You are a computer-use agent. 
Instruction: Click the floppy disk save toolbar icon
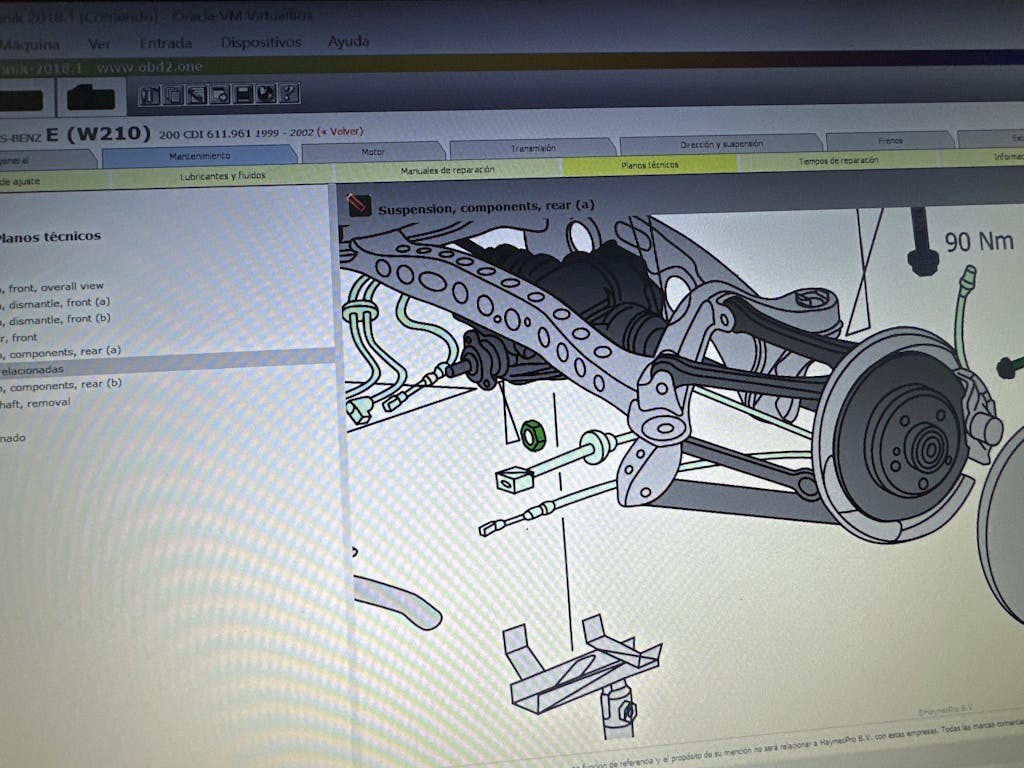(x=243, y=95)
